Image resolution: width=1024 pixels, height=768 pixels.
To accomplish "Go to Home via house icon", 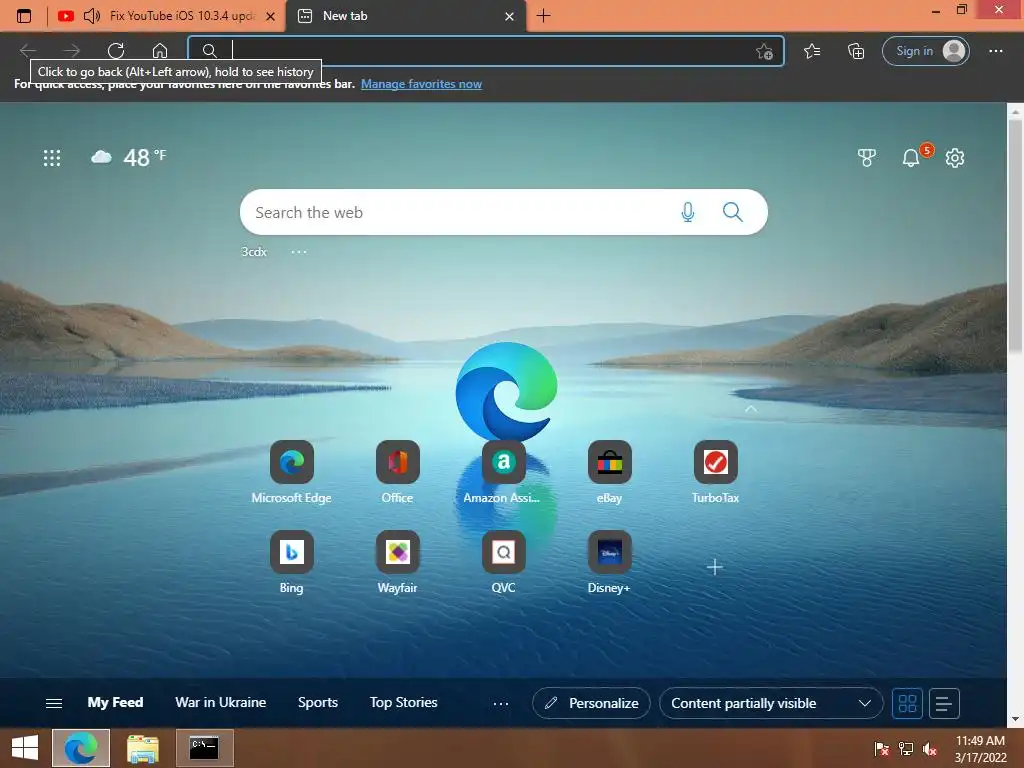I will 160,50.
